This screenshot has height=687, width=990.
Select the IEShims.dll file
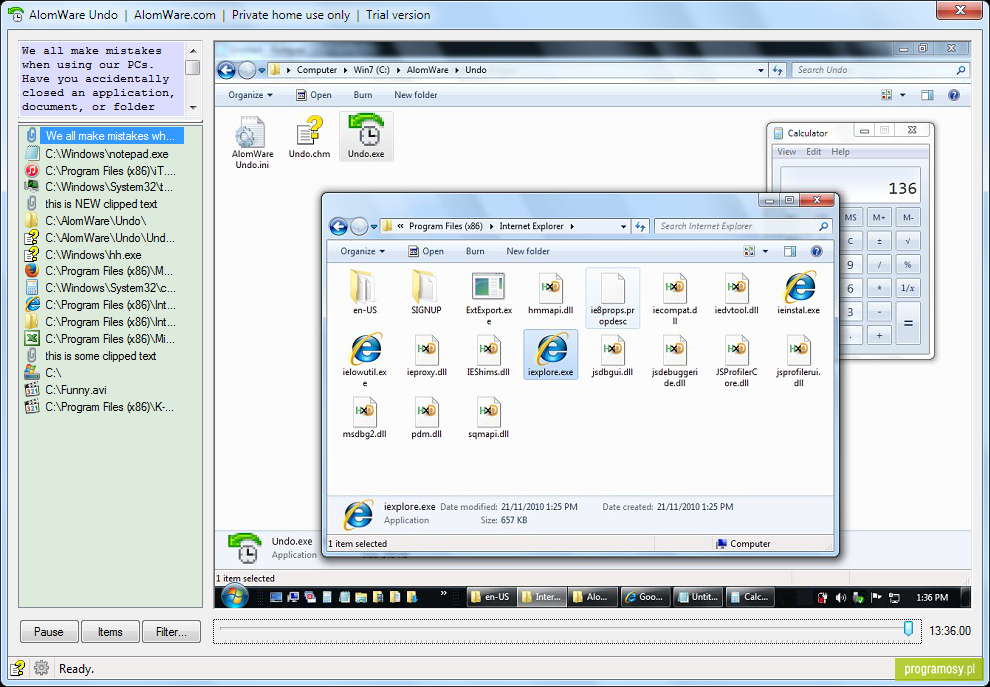tap(488, 354)
